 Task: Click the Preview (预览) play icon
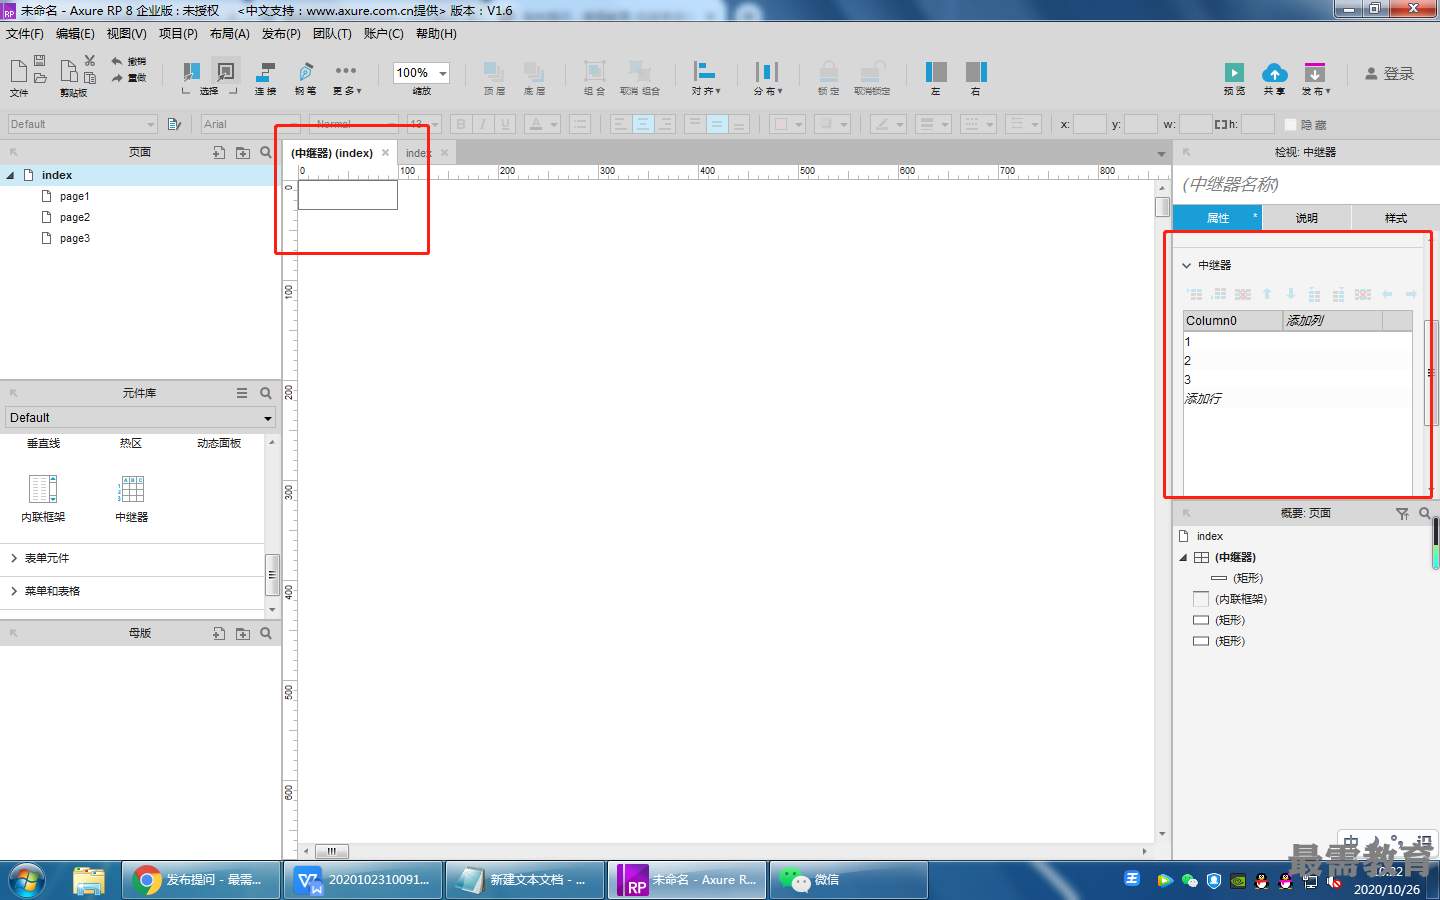(x=1234, y=73)
